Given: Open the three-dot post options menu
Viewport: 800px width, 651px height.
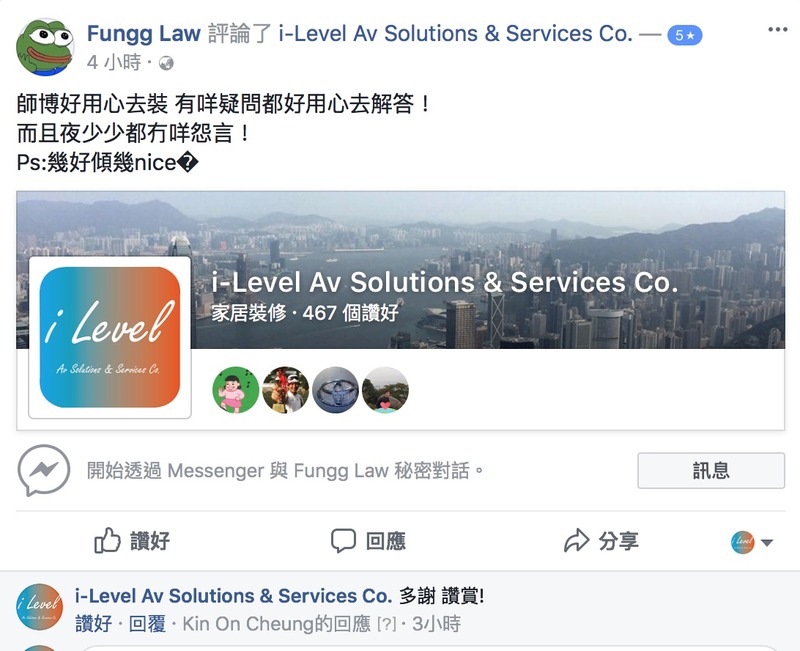Looking at the screenshot, I should click(x=778, y=30).
